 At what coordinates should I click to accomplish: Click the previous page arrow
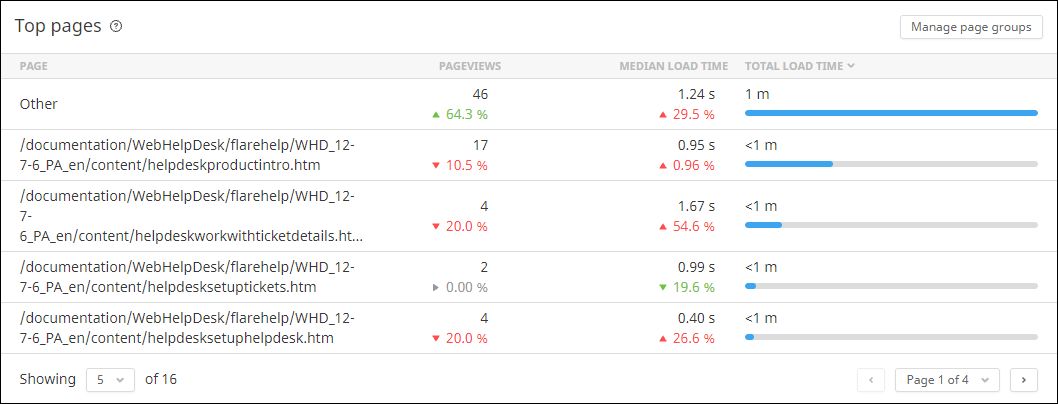click(871, 380)
